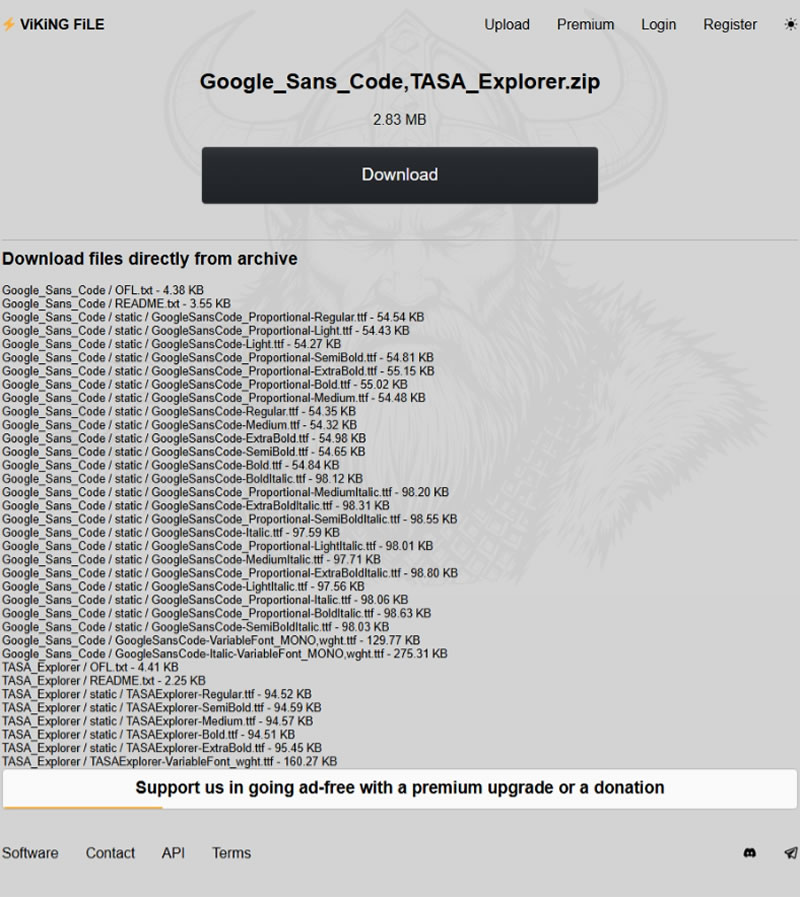Open the Upload page

(507, 25)
